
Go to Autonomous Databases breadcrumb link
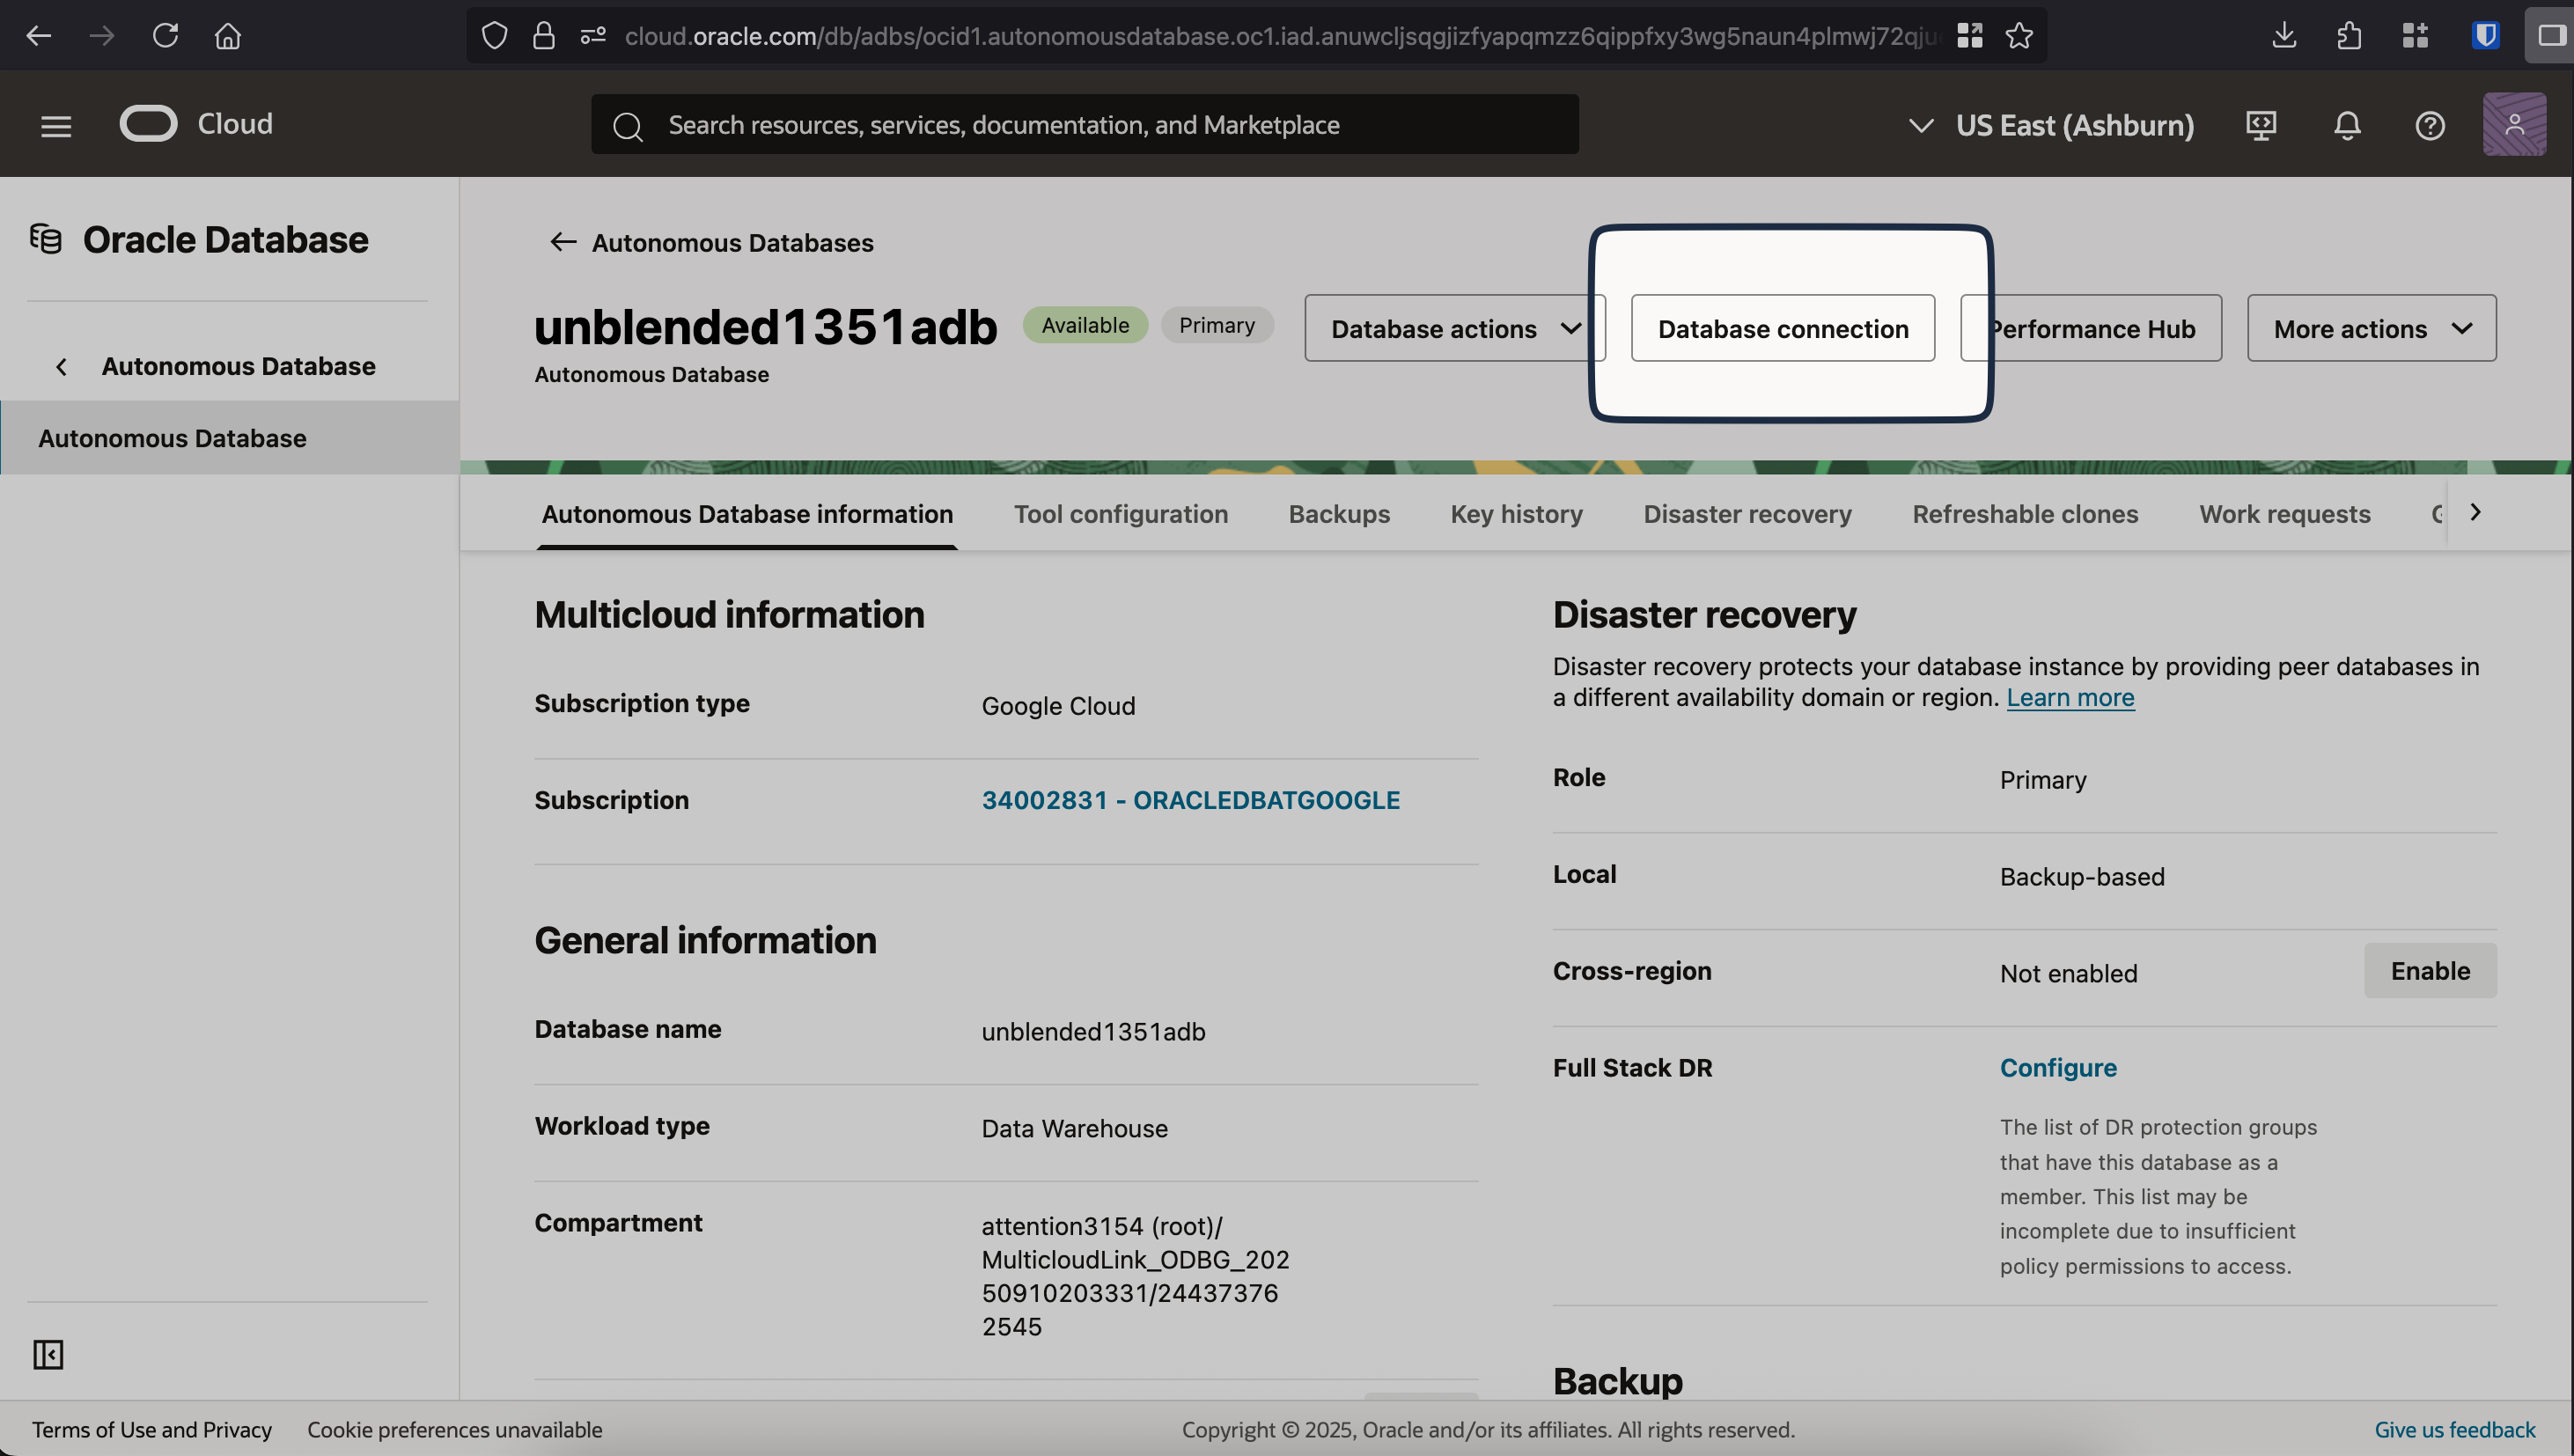732,242
